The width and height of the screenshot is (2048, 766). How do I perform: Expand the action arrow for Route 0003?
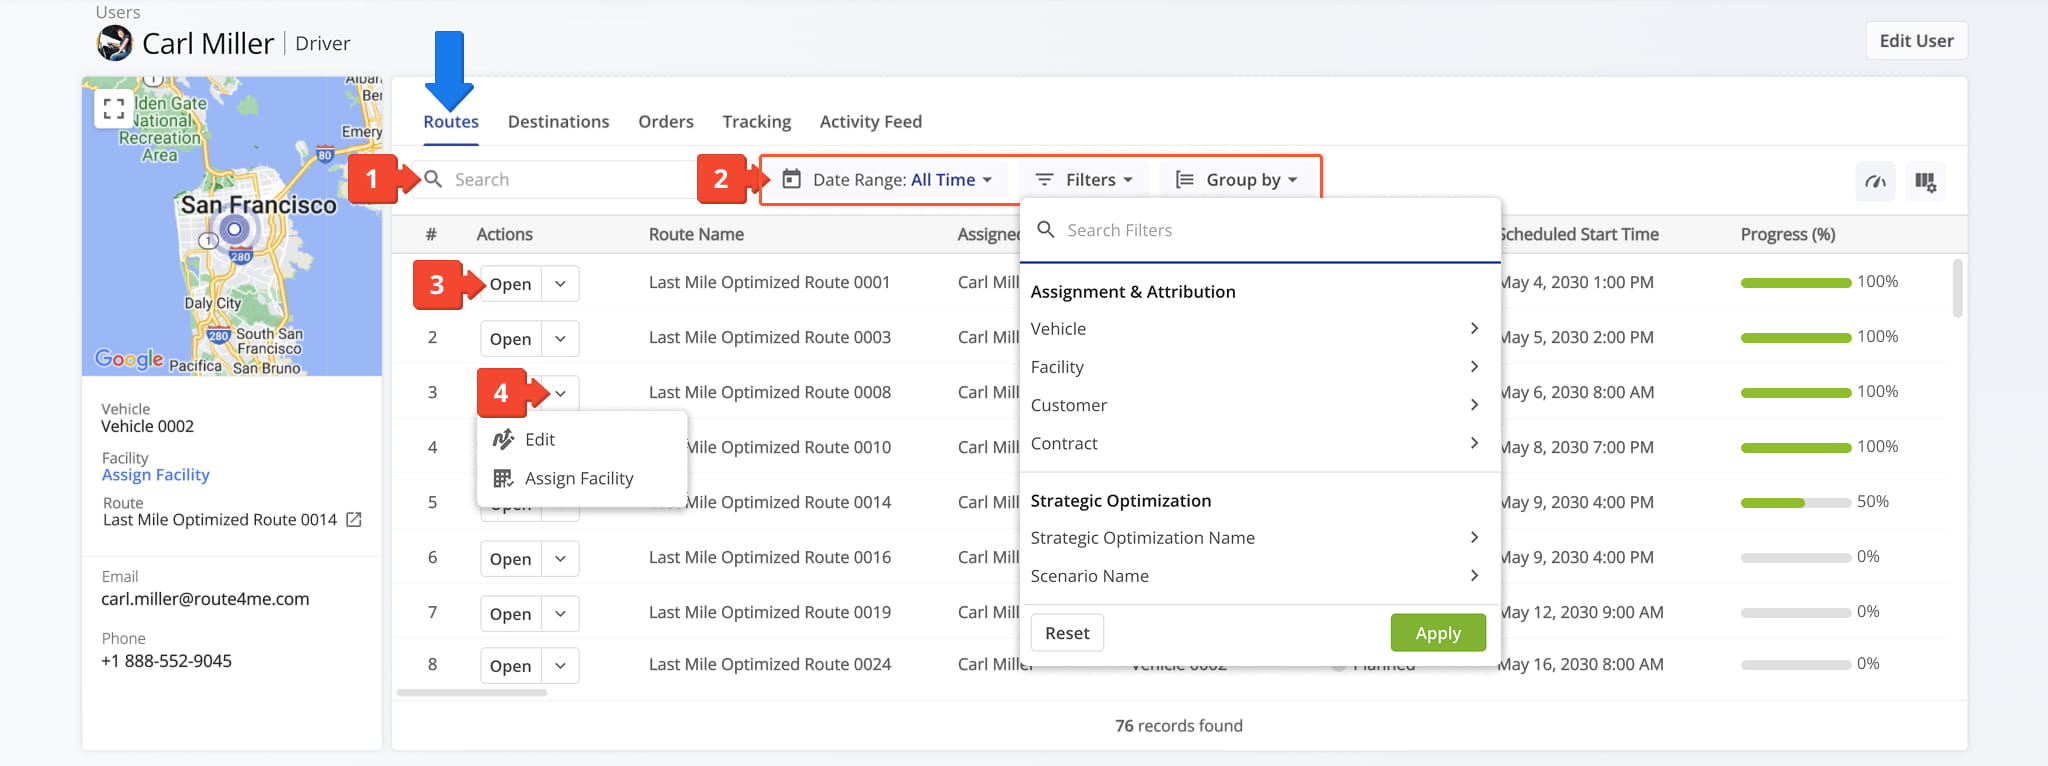(560, 339)
